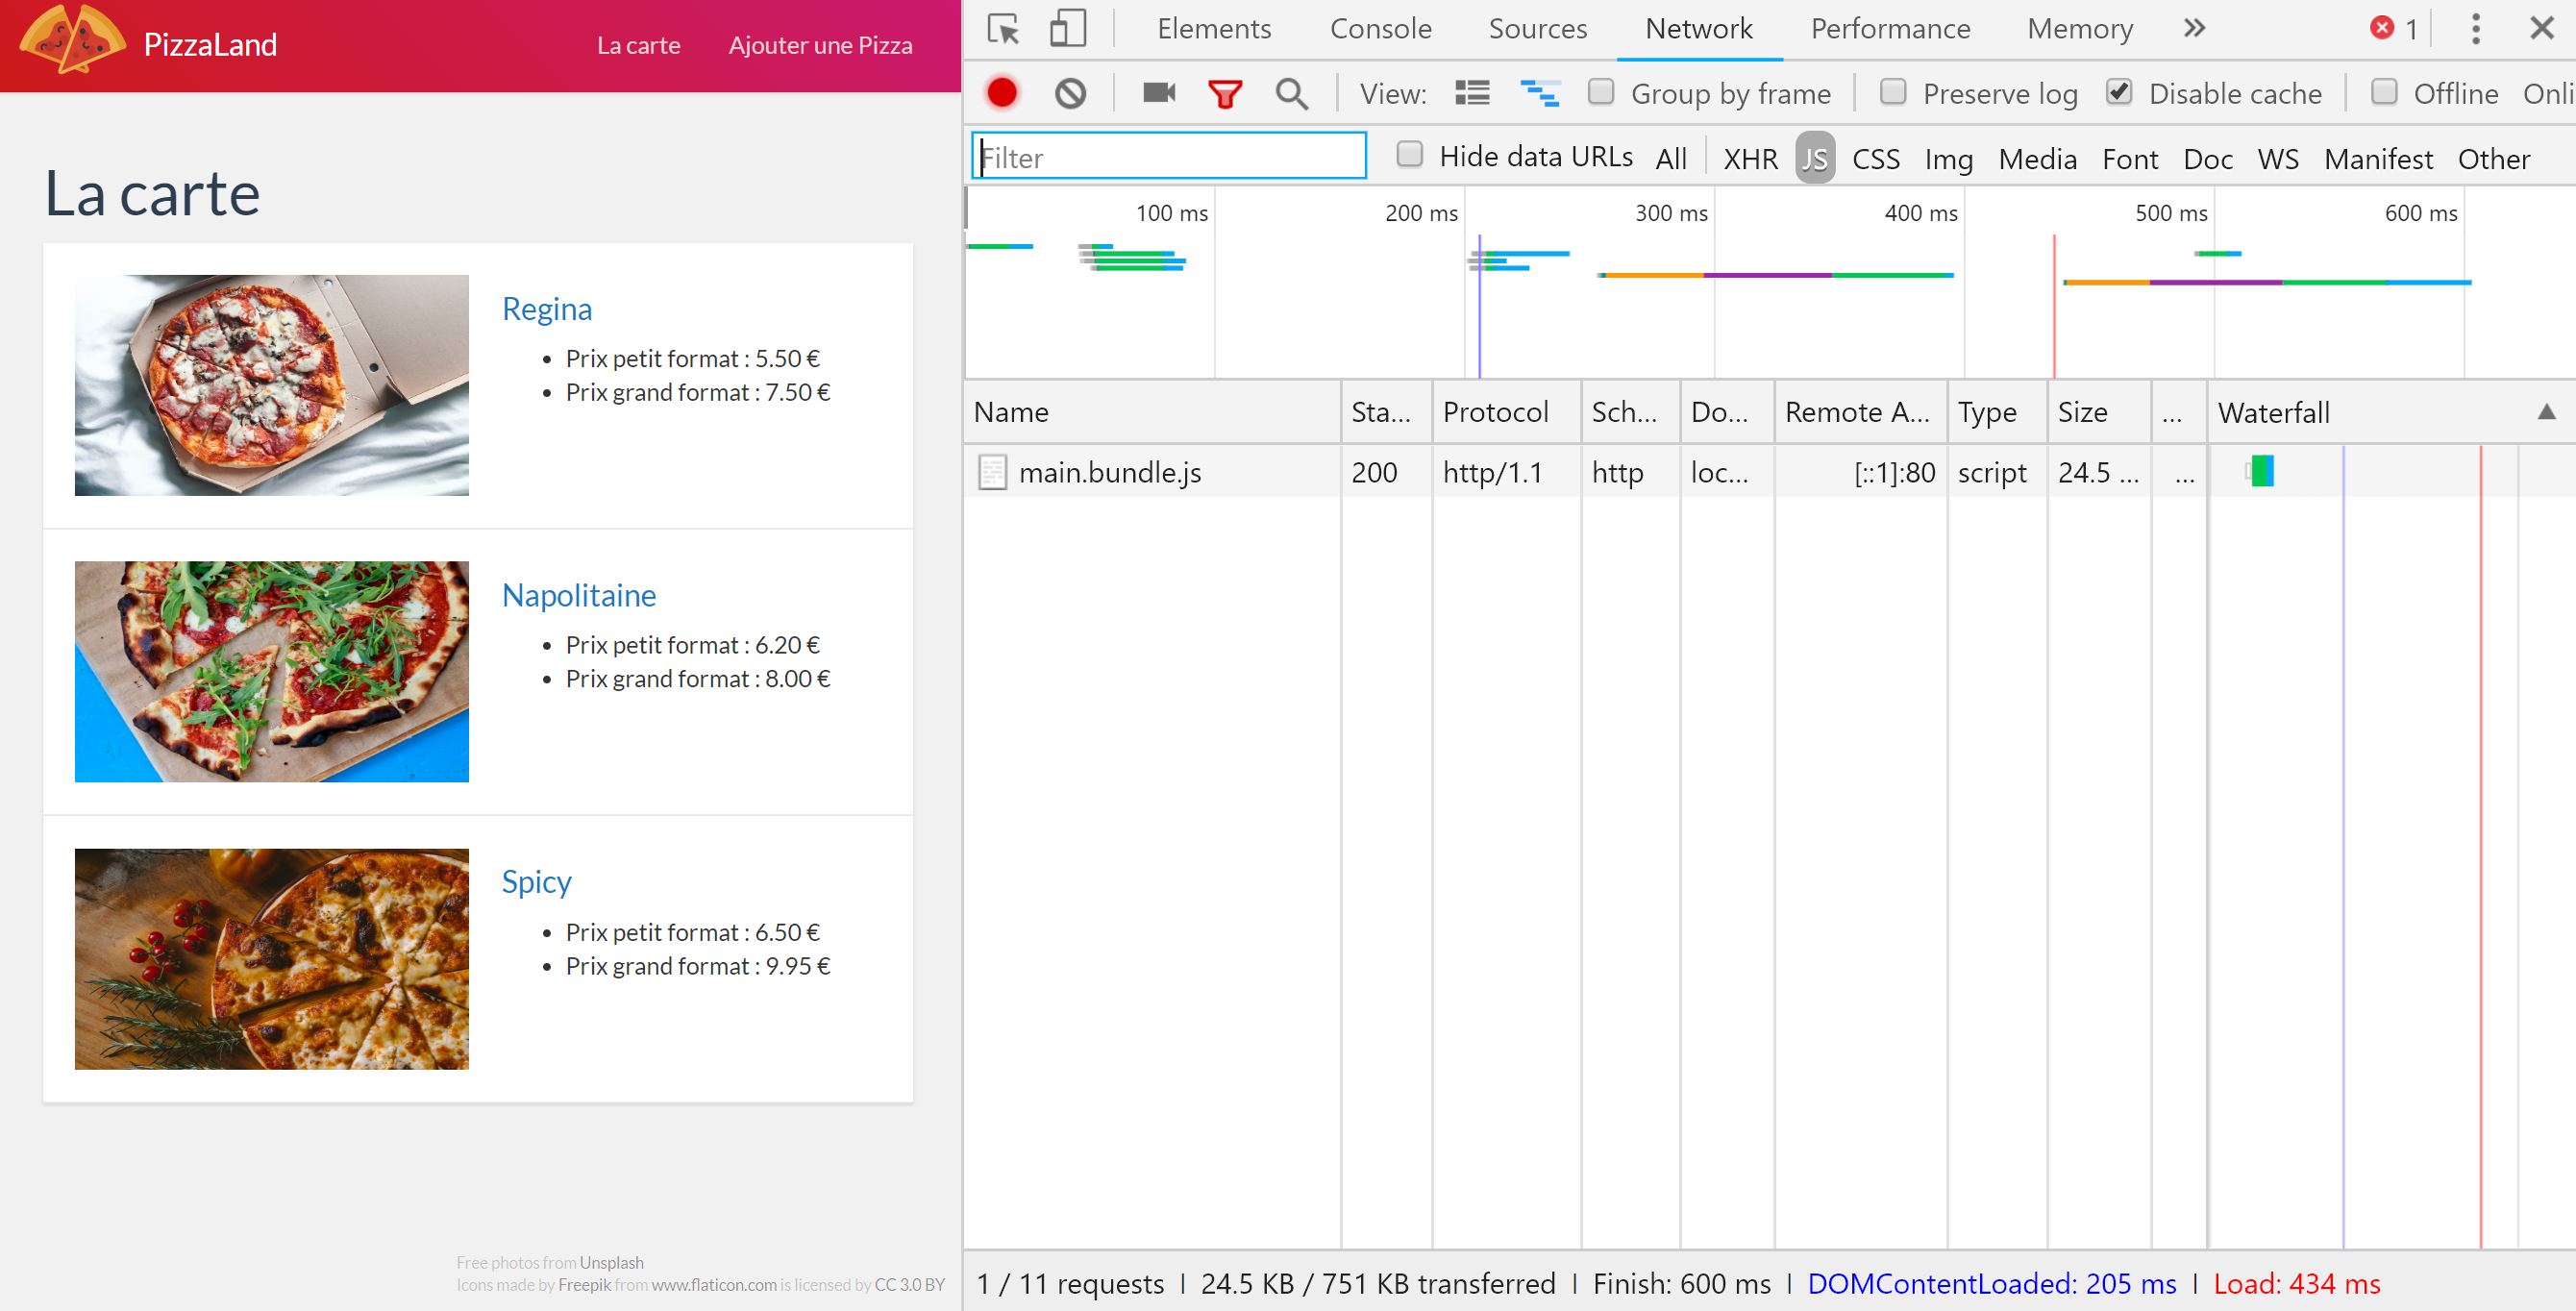Close the DevTools panel

(x=2542, y=28)
